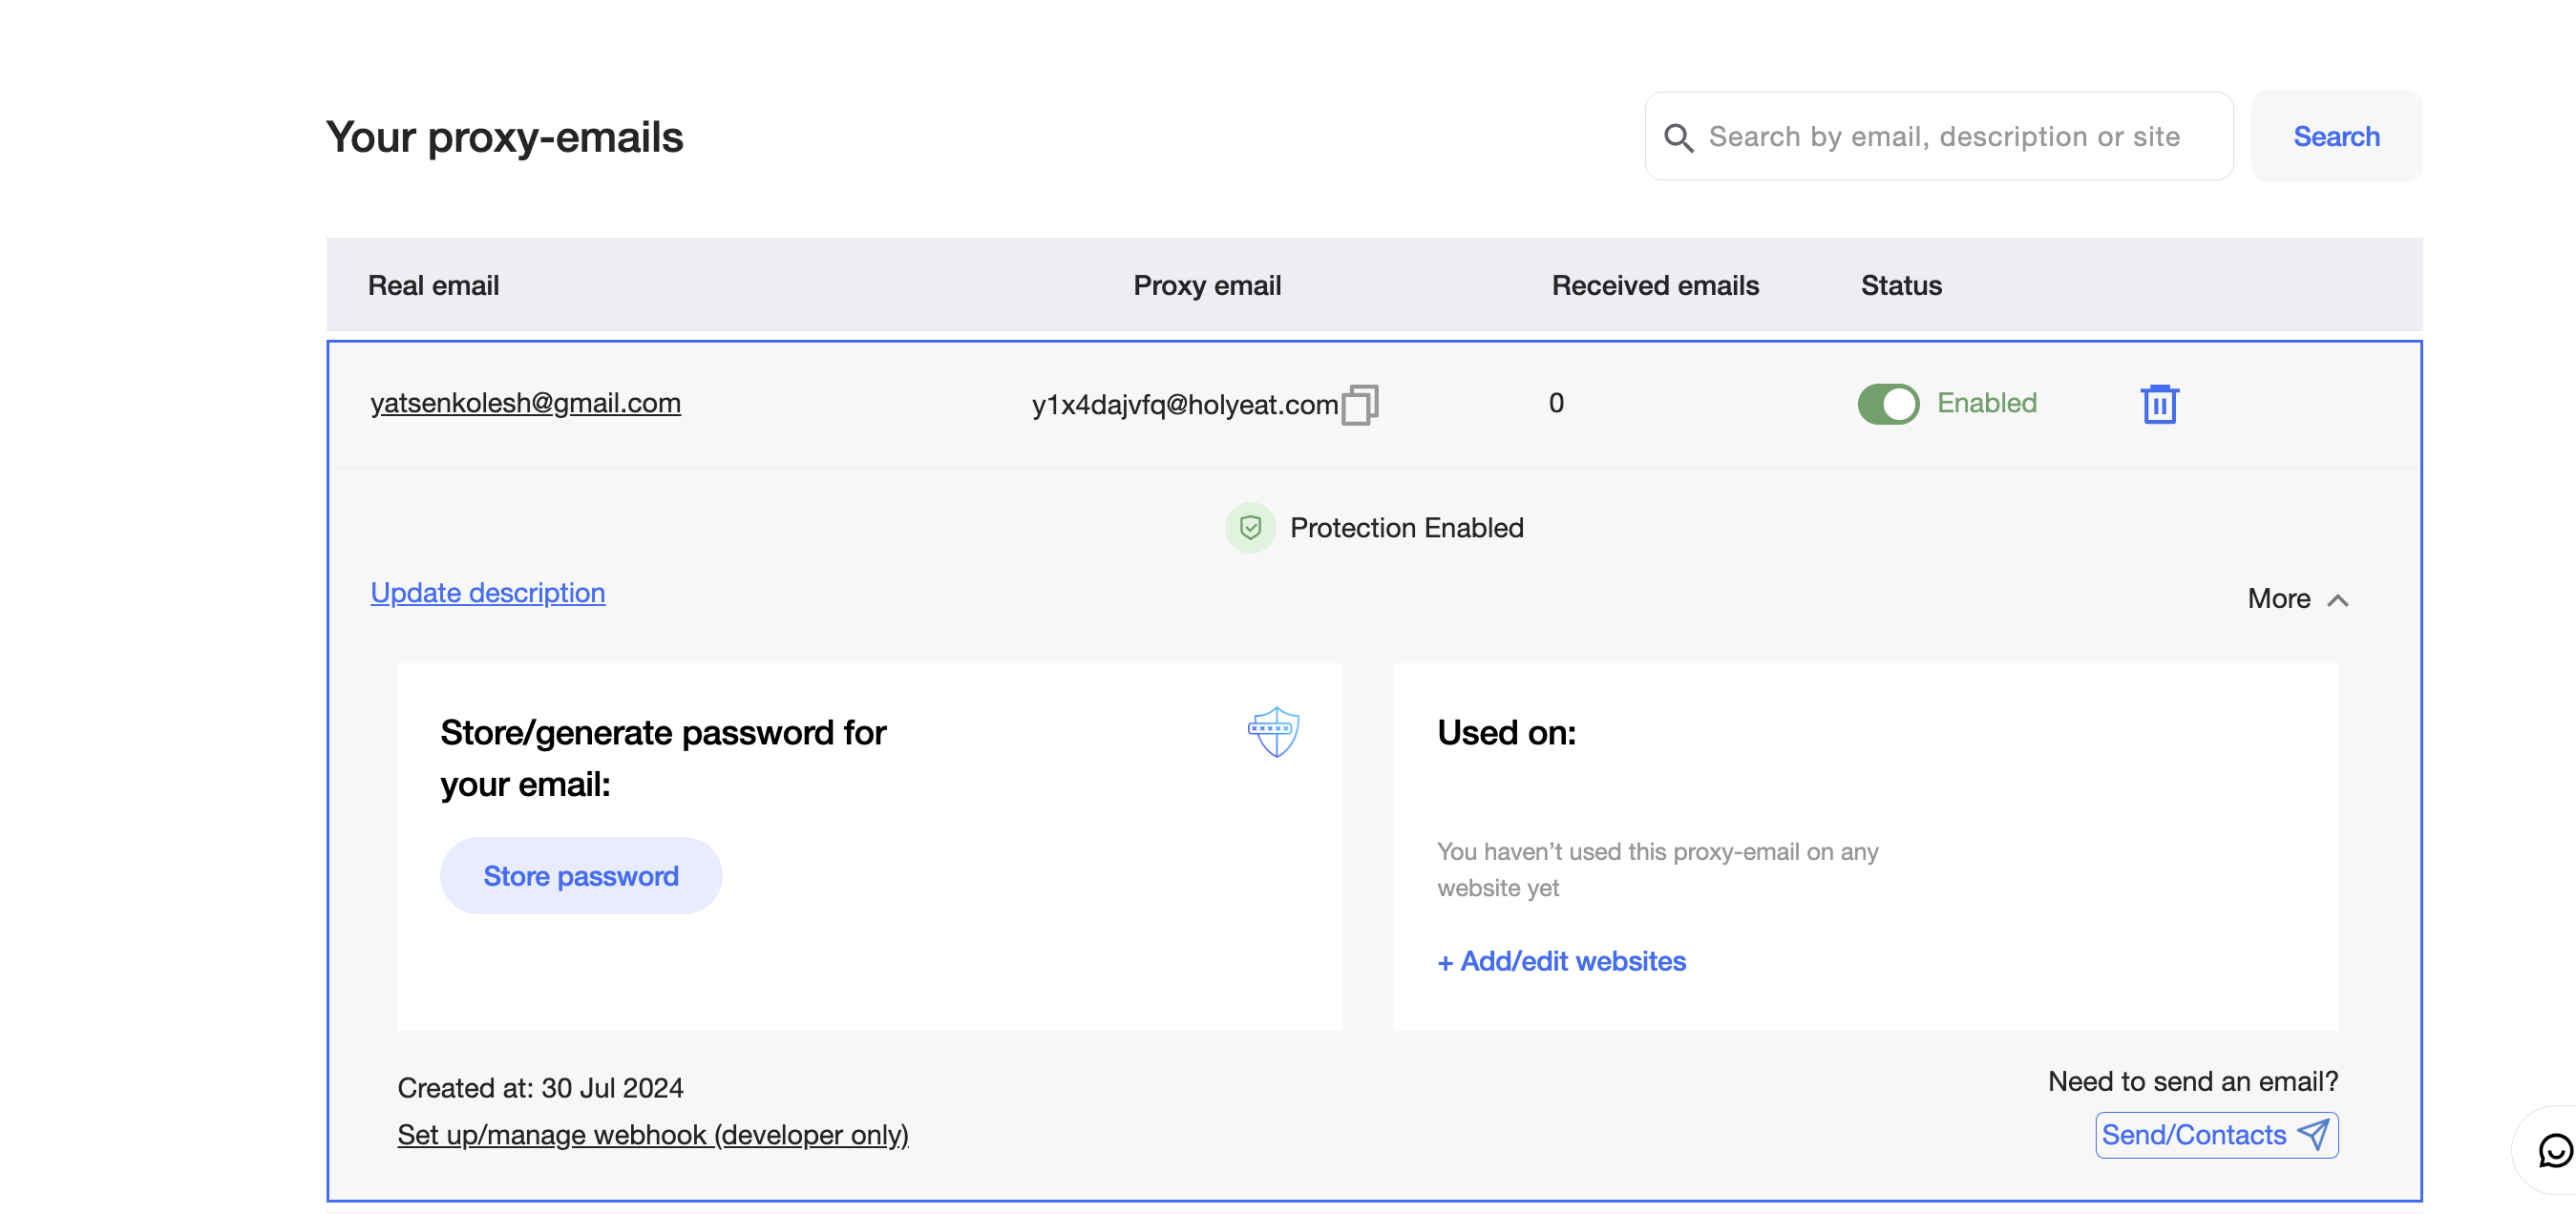Delete the proxy email using trash icon

[2161, 404]
